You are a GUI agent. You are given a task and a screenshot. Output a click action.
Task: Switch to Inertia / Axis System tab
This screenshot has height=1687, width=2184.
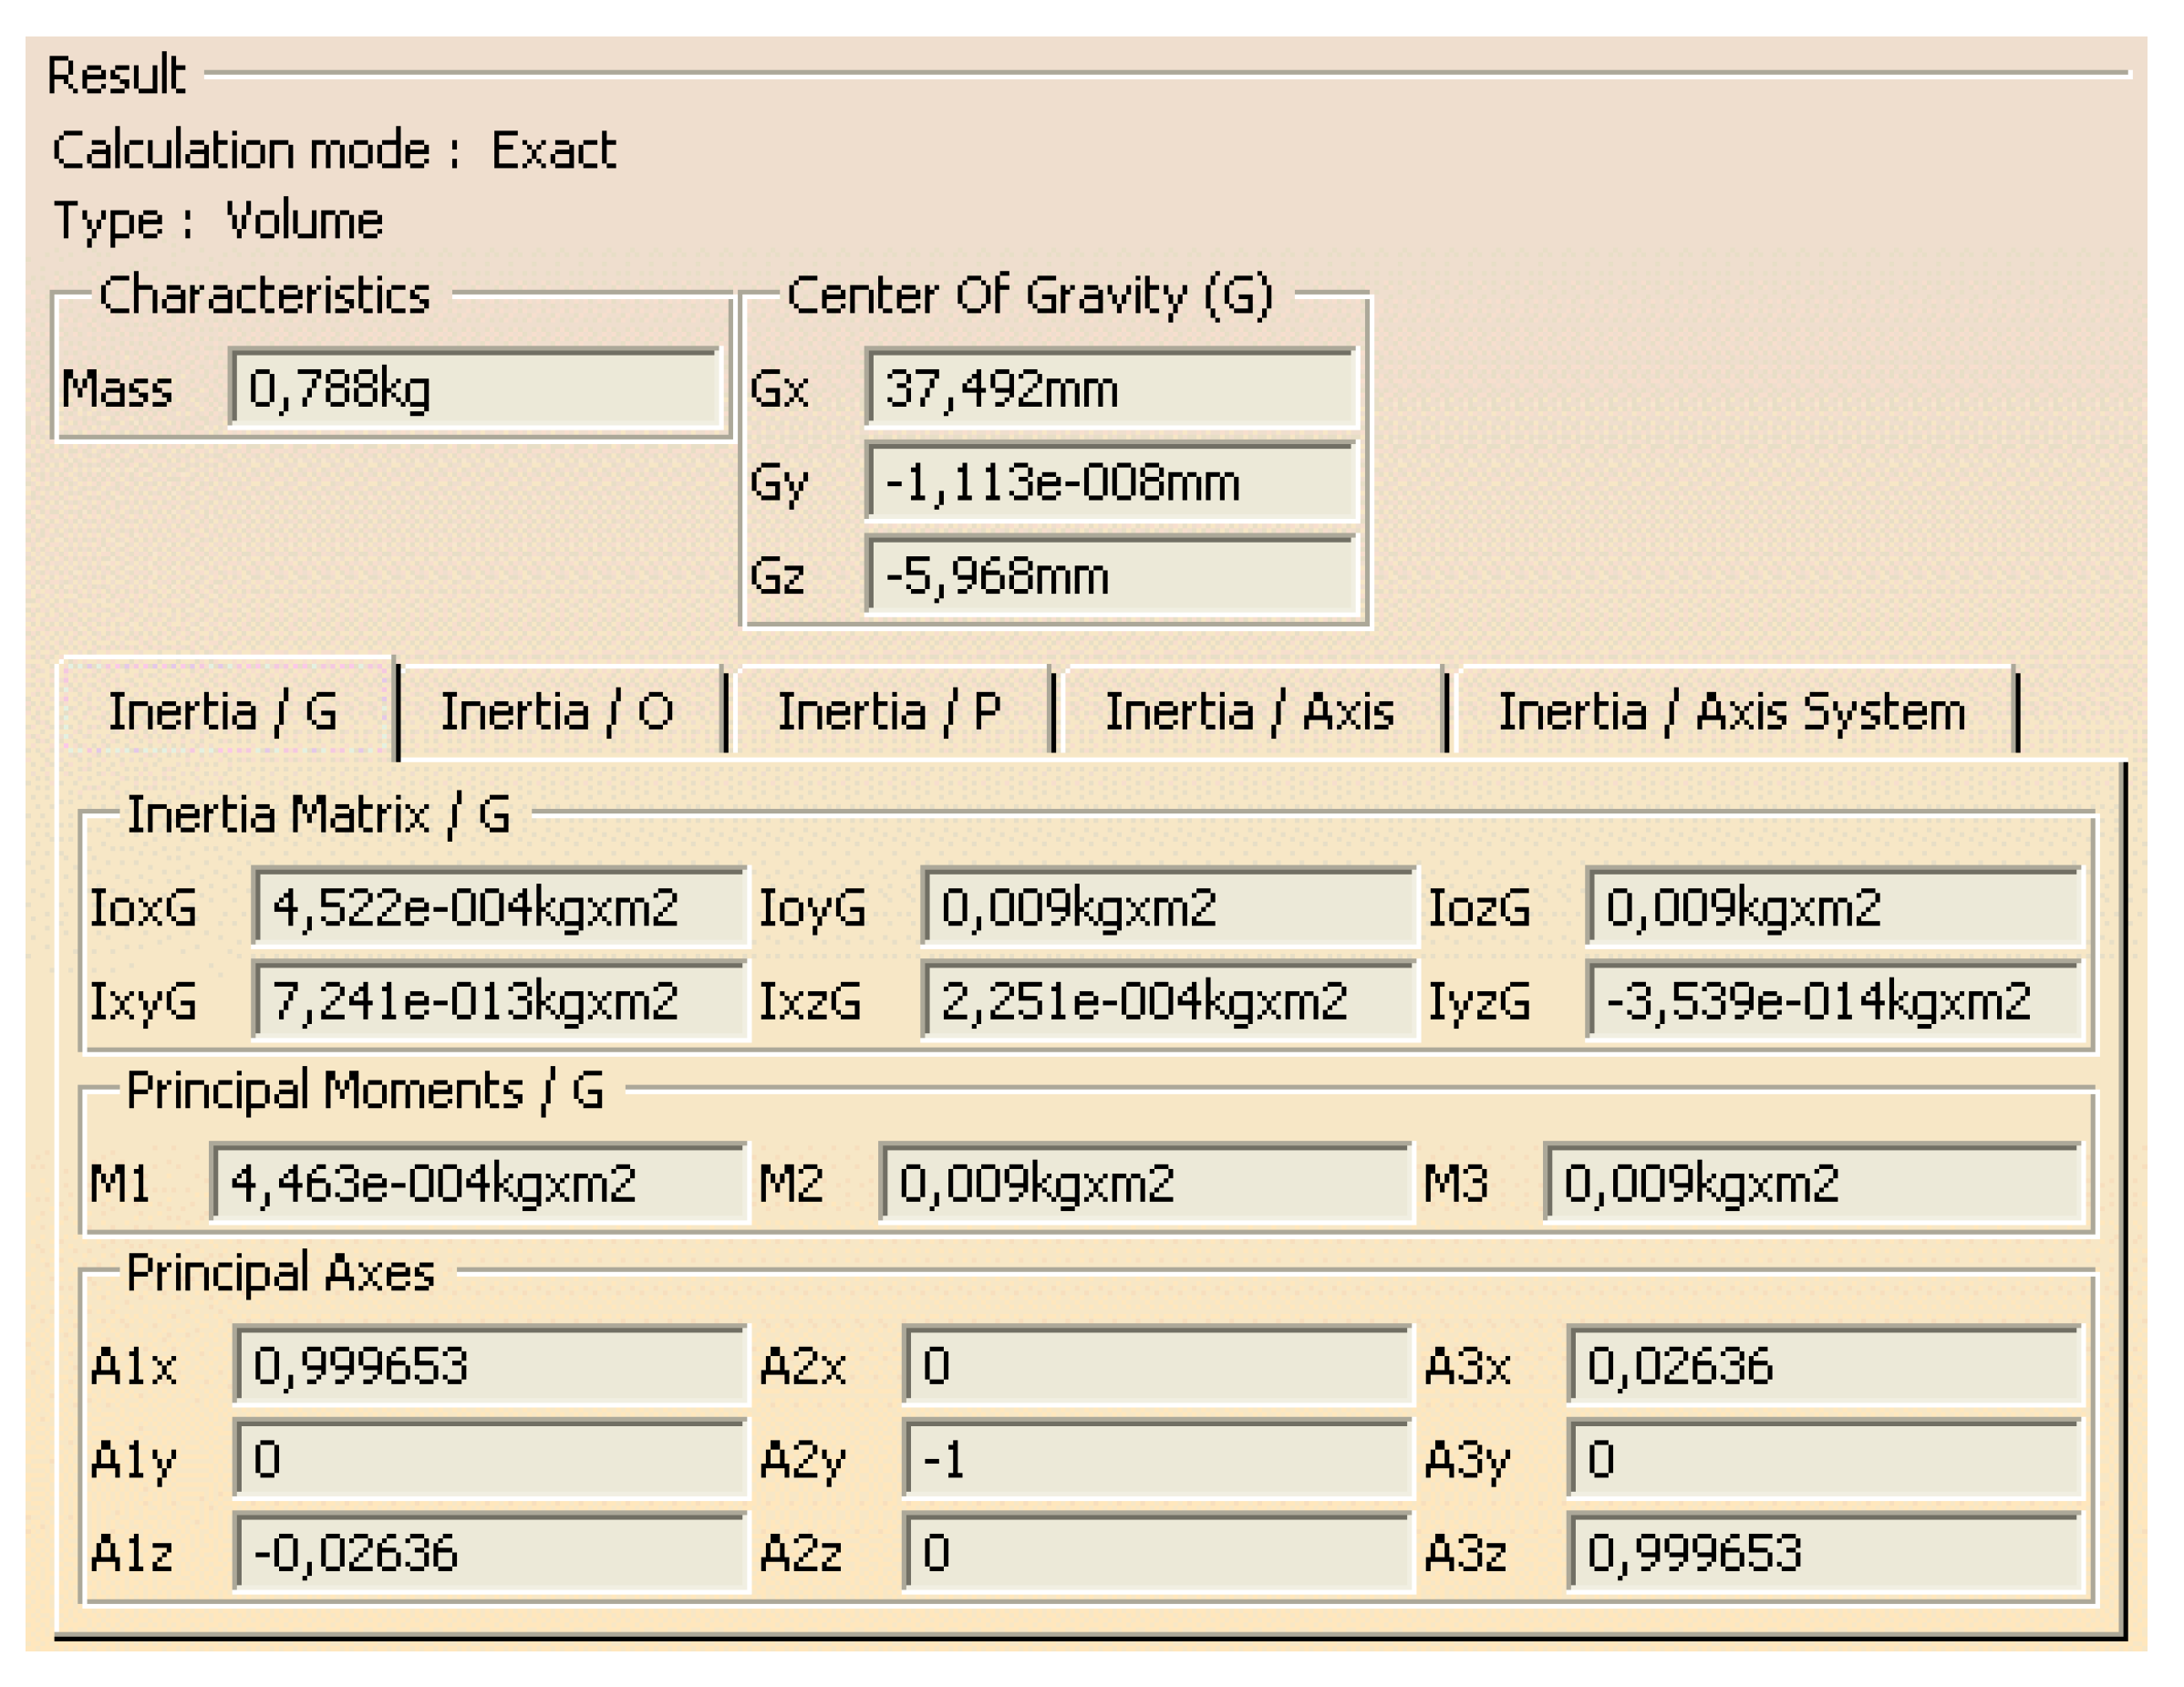pos(1731,712)
